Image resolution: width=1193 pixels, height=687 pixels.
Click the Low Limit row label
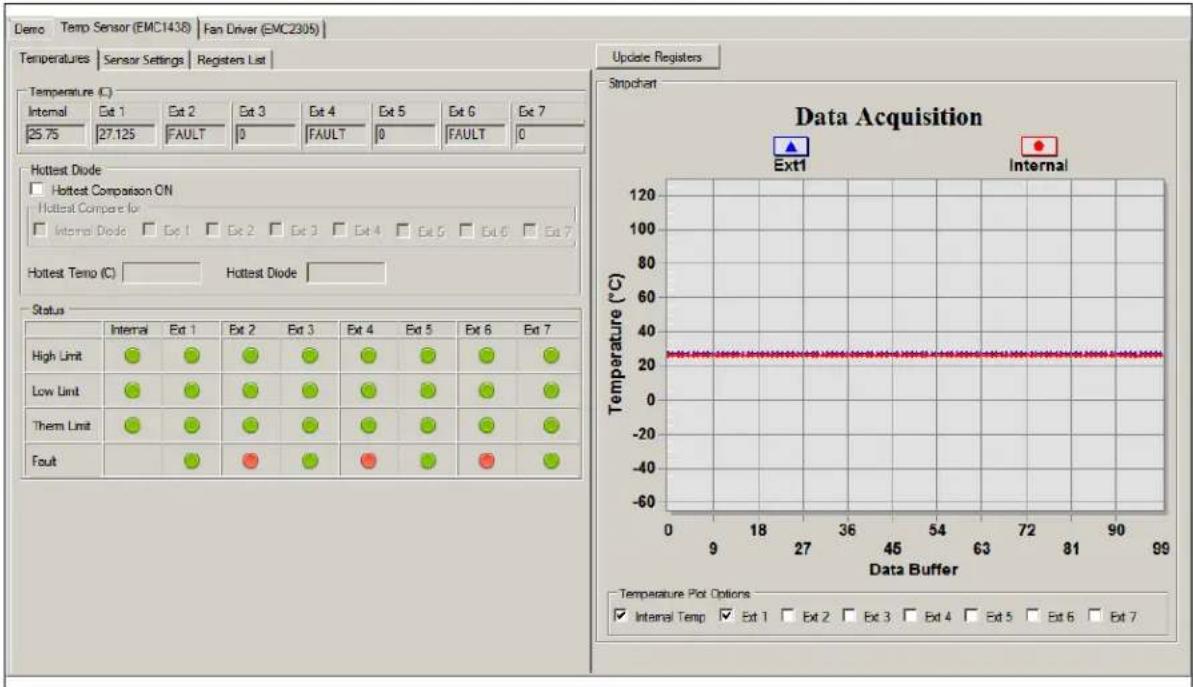pyautogui.click(x=56, y=391)
